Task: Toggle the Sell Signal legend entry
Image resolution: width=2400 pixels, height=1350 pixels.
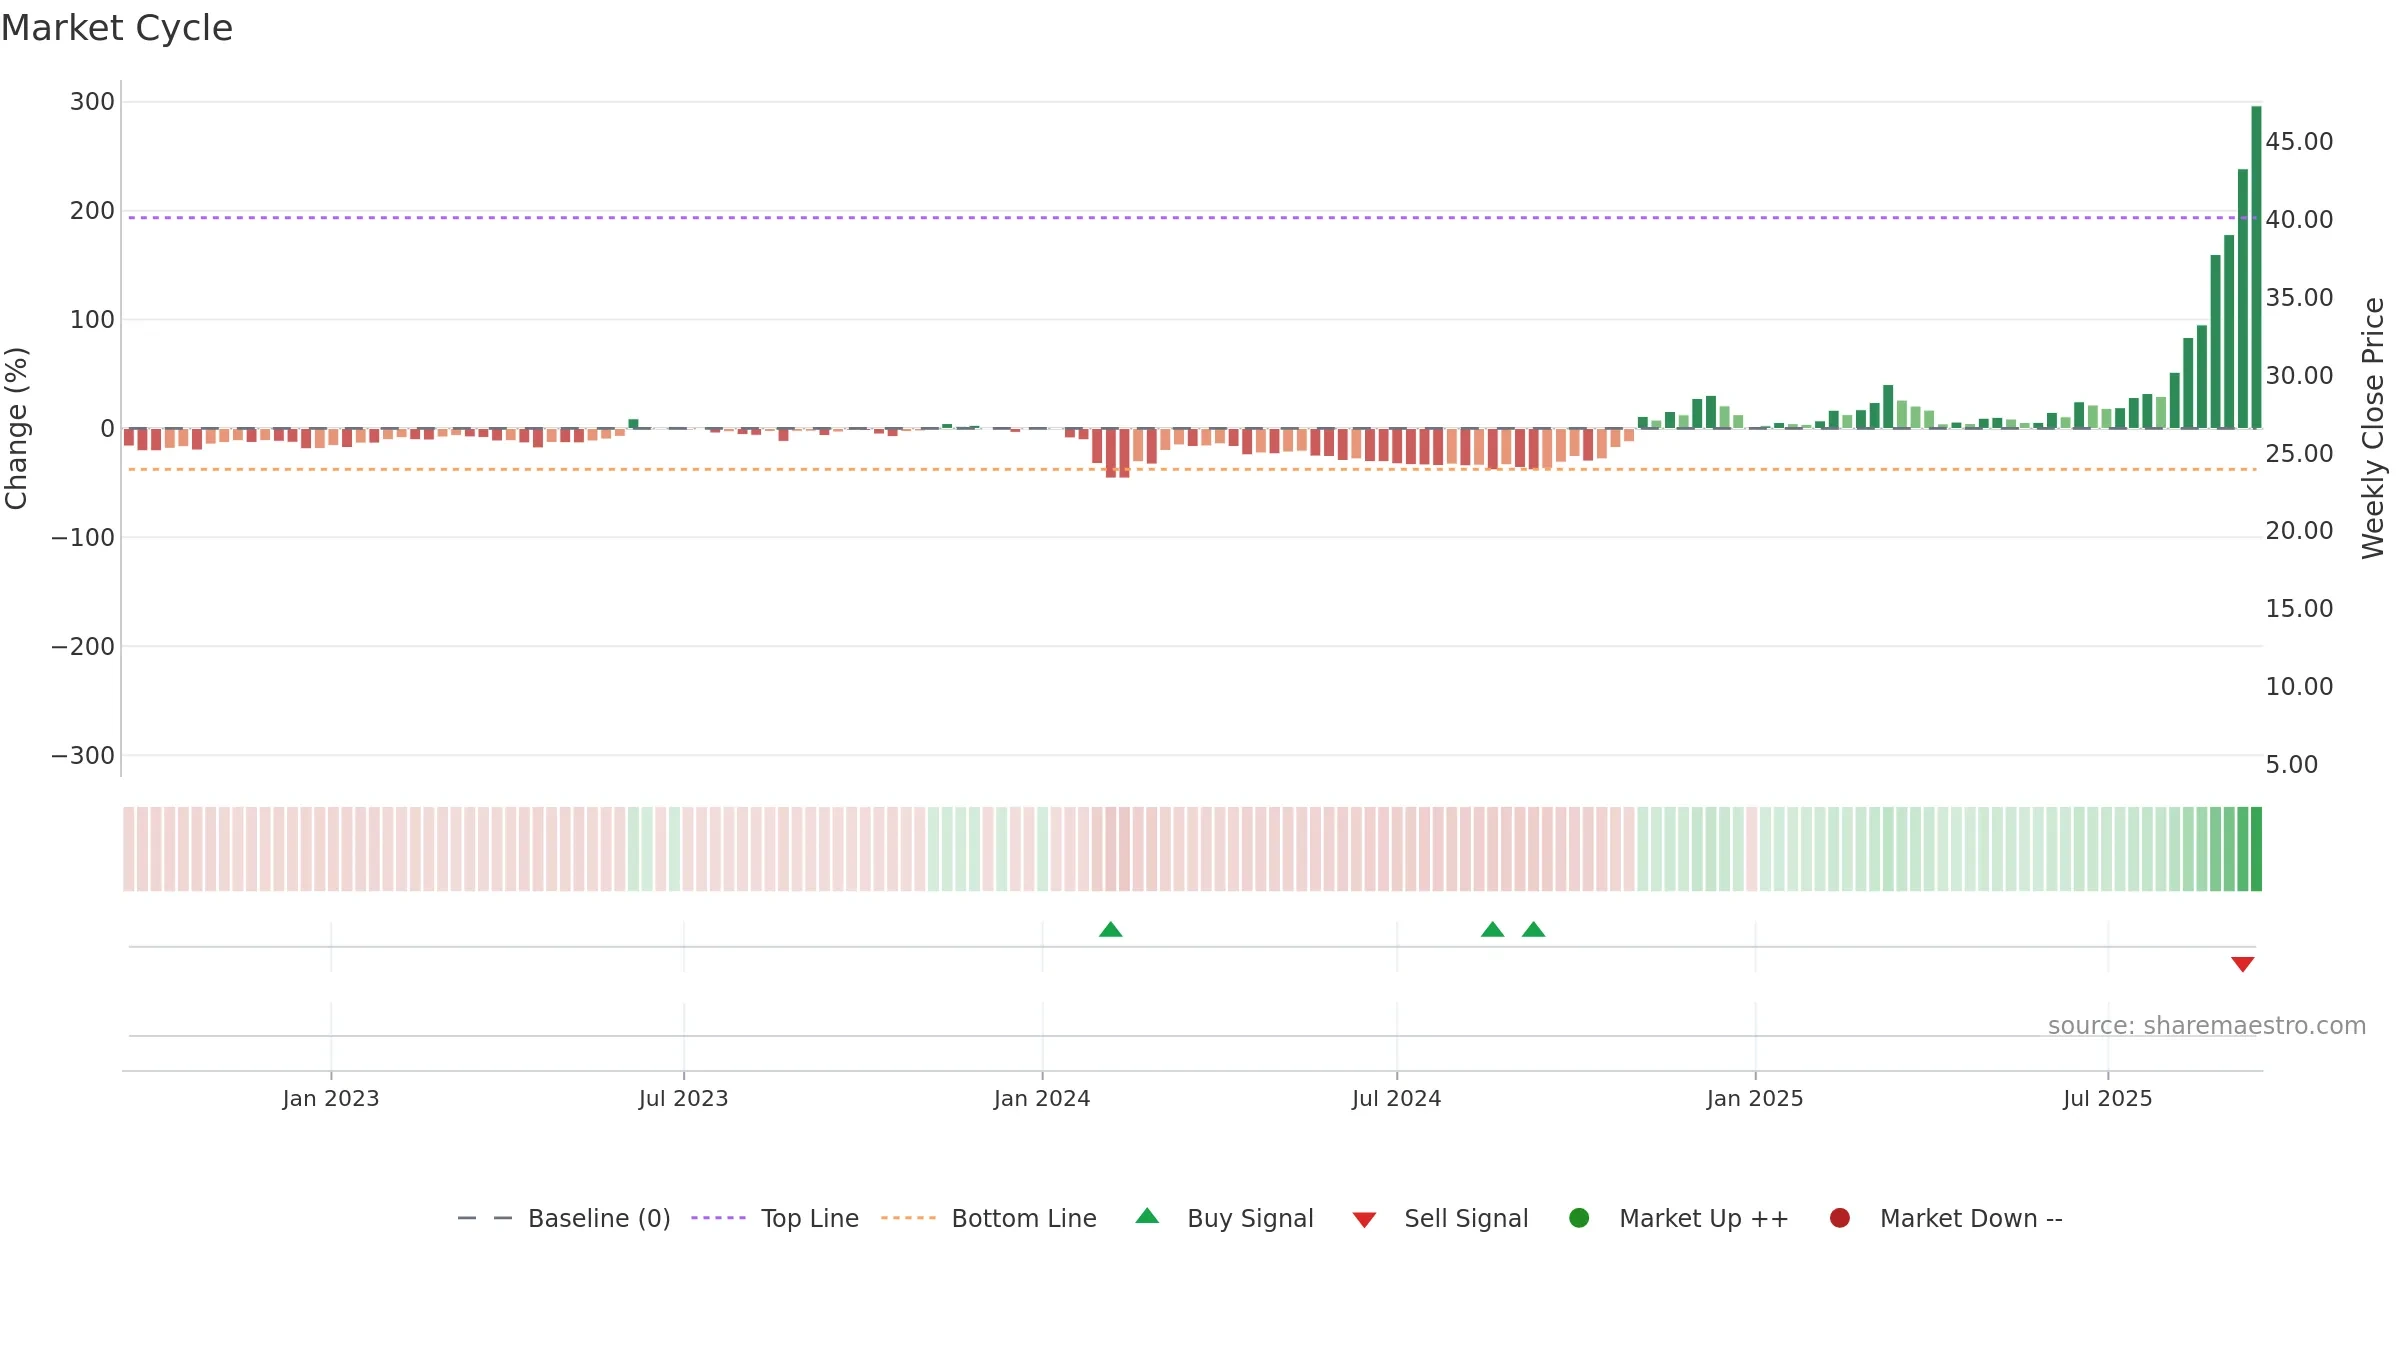Action: coord(1440,1218)
